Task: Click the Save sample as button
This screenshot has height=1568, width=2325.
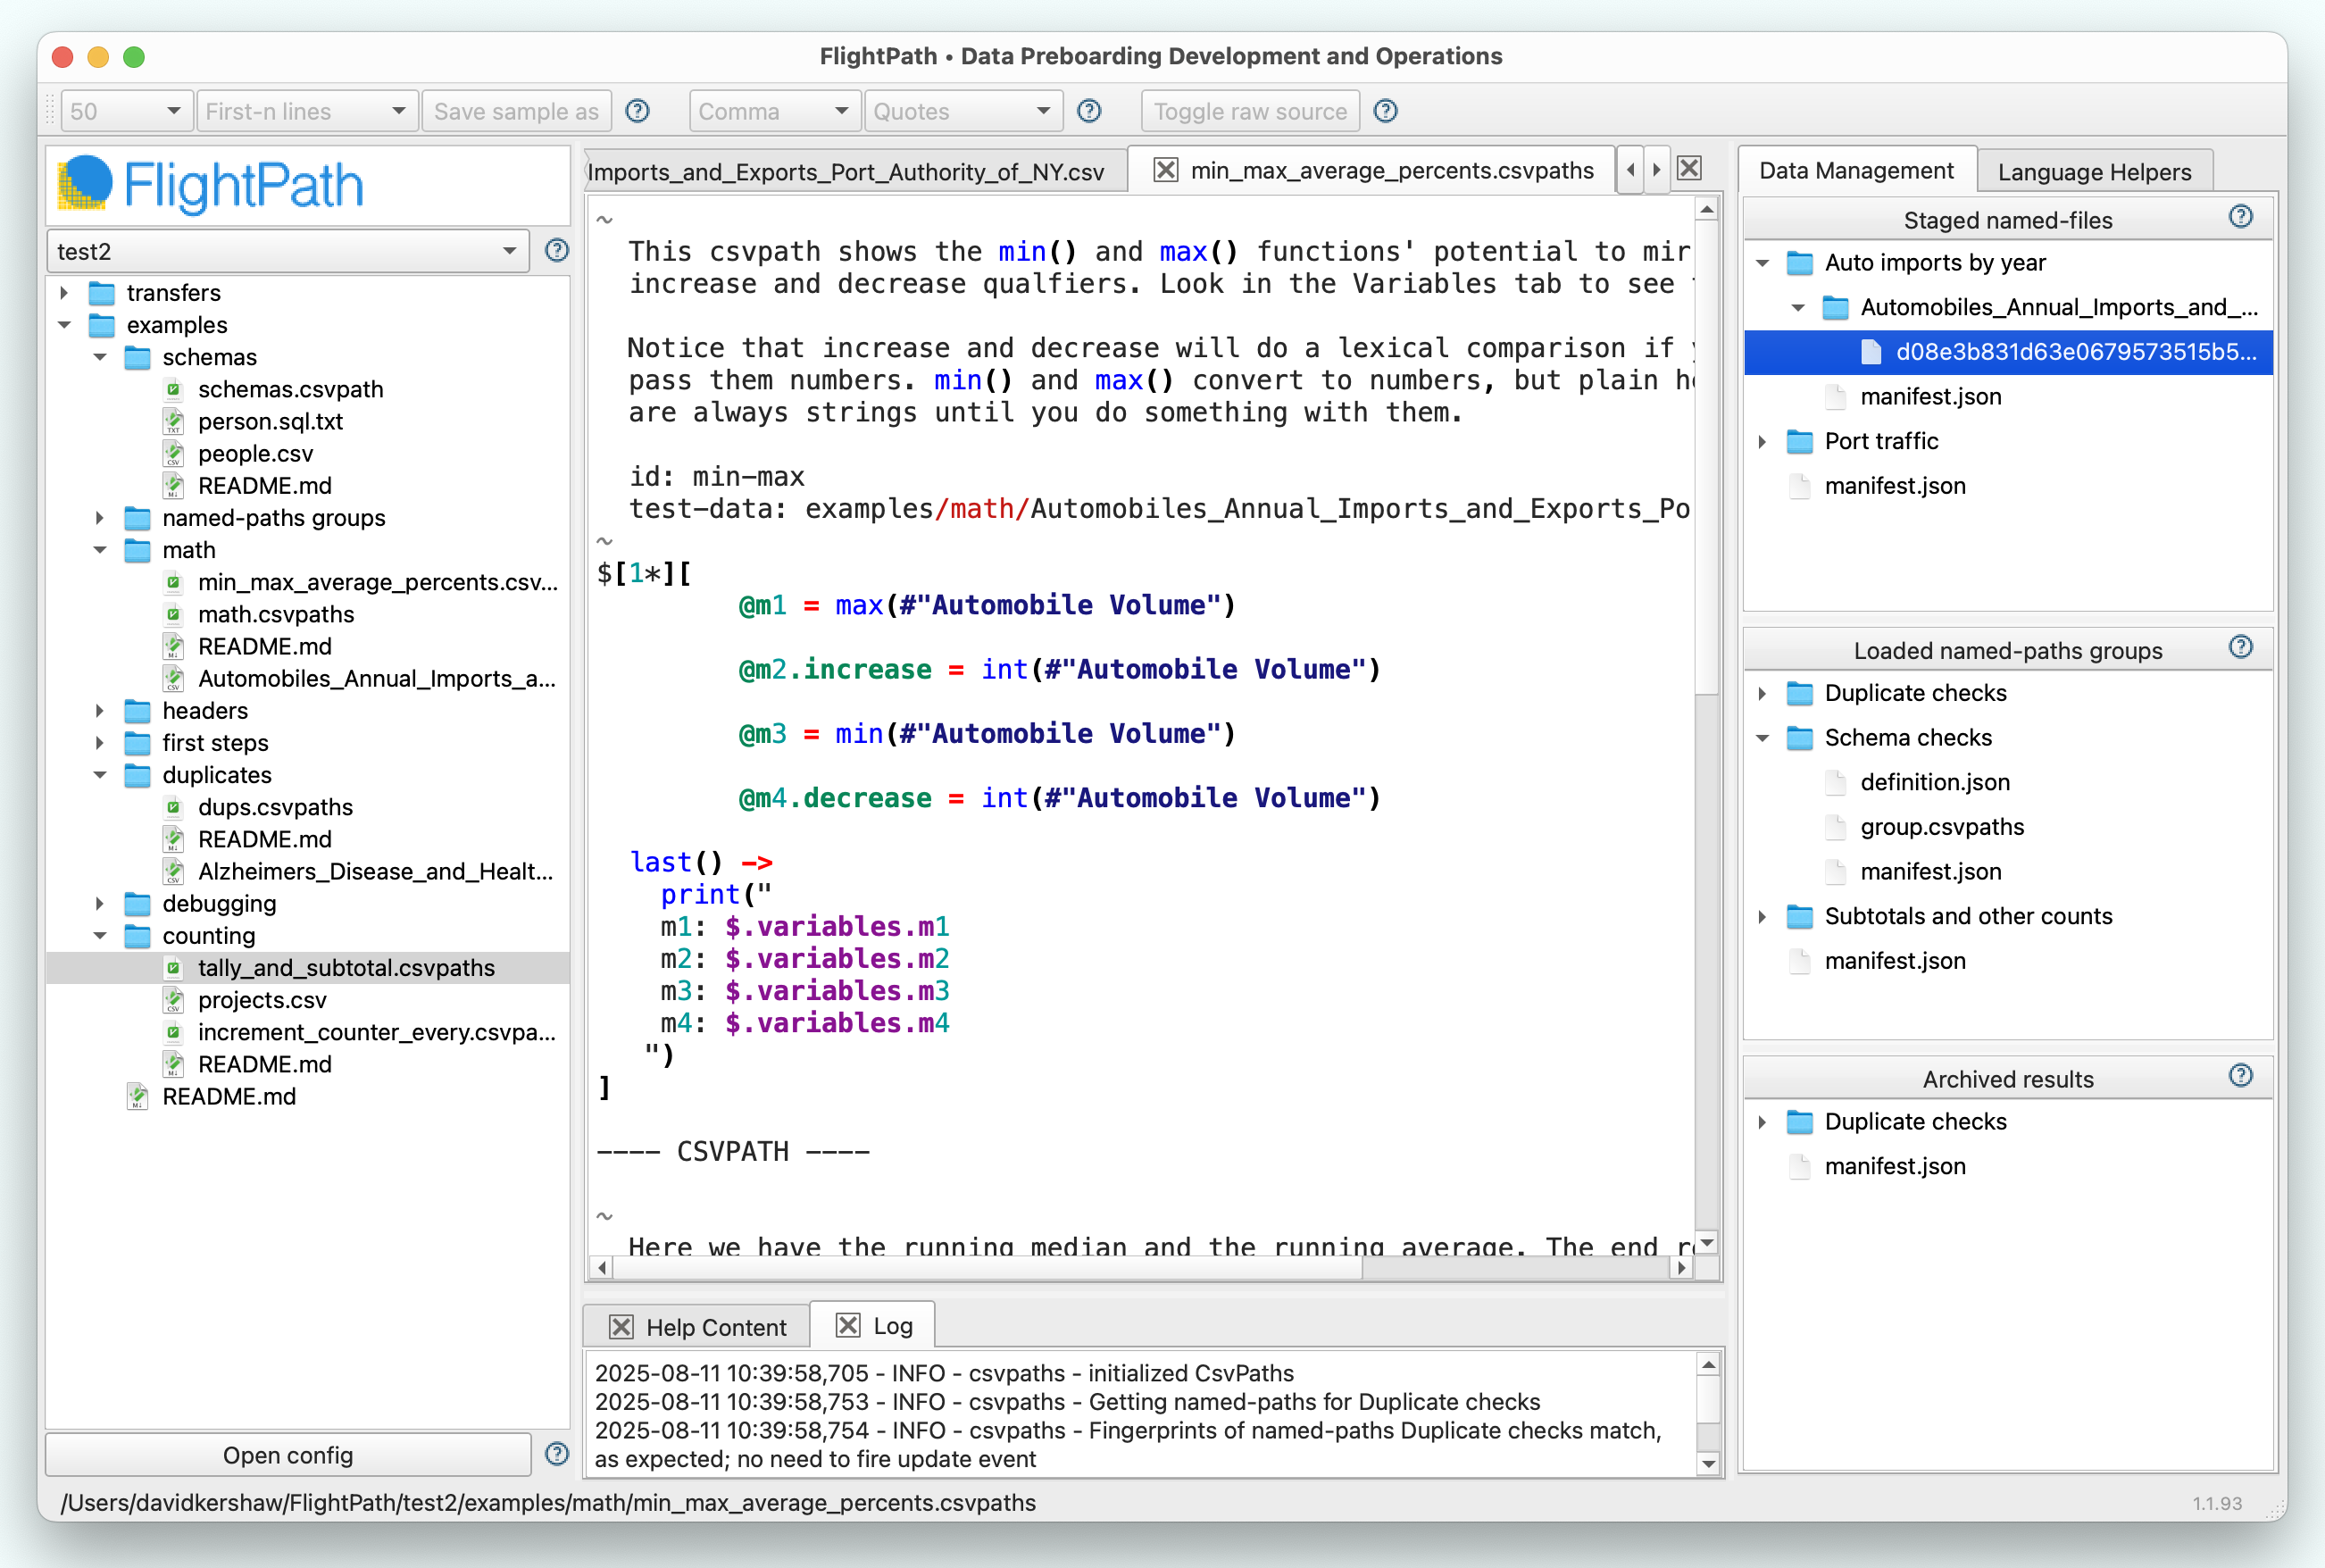Action: [x=516, y=111]
